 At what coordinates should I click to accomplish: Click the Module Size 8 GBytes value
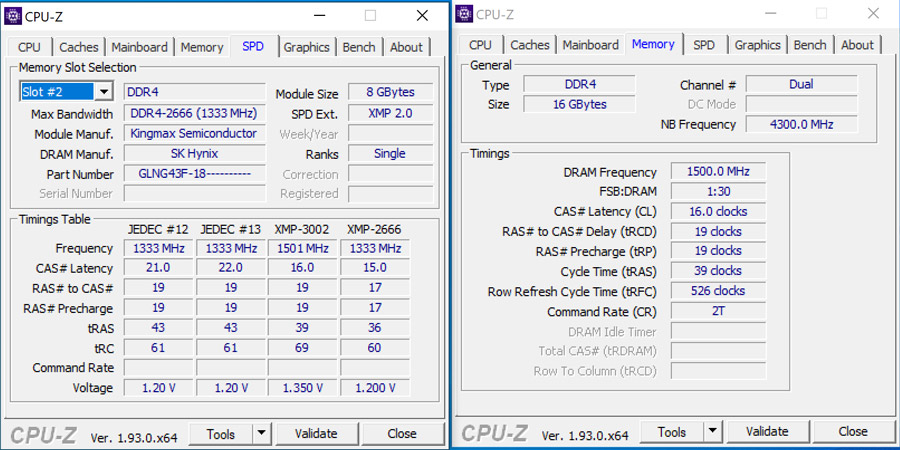tap(390, 92)
